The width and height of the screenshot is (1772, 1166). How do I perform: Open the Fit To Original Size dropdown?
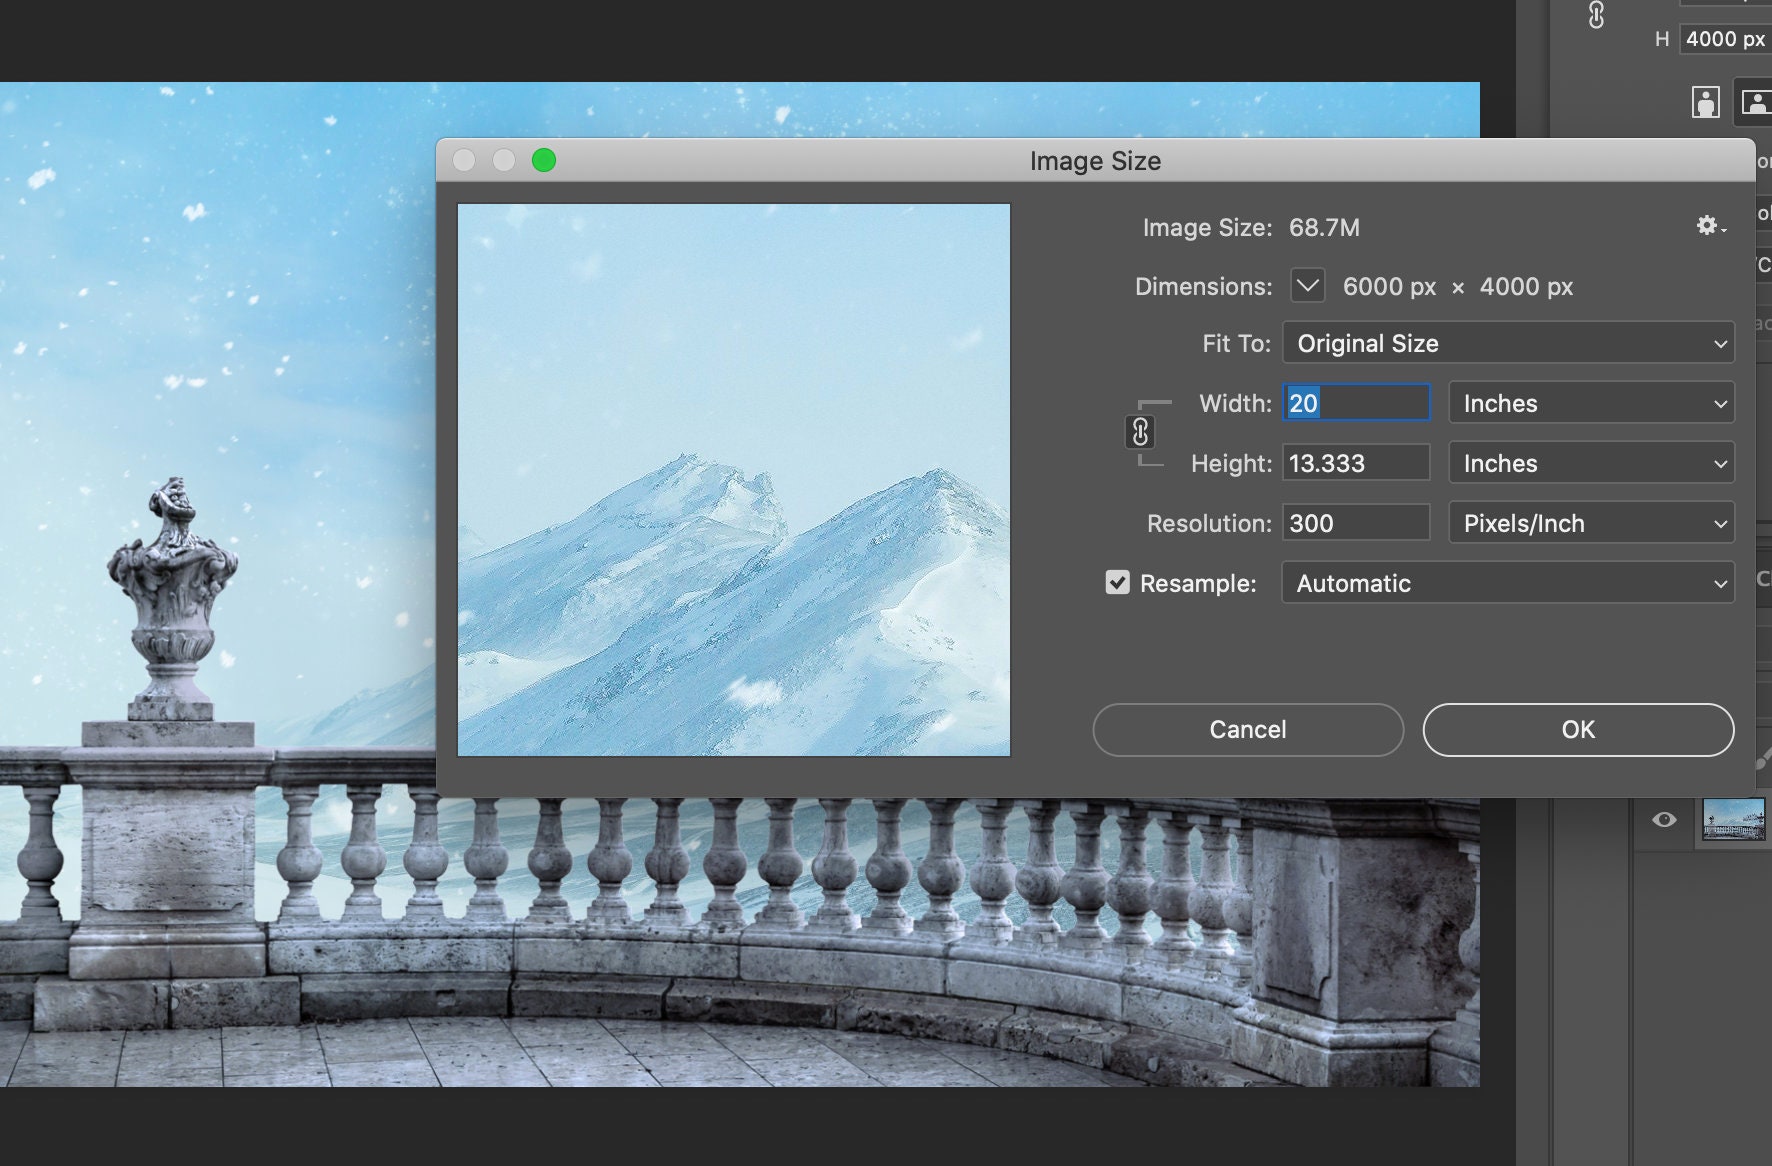pyautogui.click(x=1508, y=343)
